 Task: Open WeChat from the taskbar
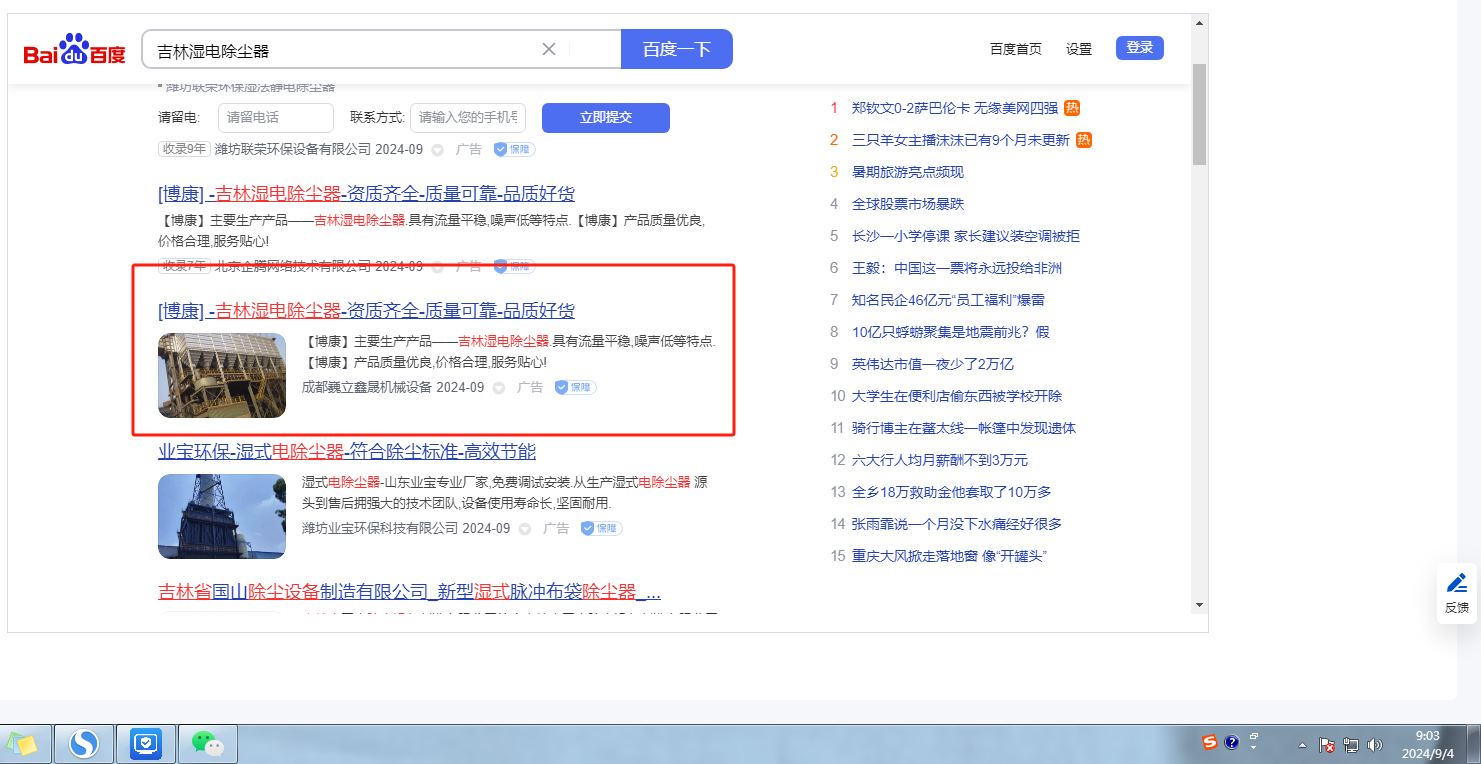click(207, 743)
